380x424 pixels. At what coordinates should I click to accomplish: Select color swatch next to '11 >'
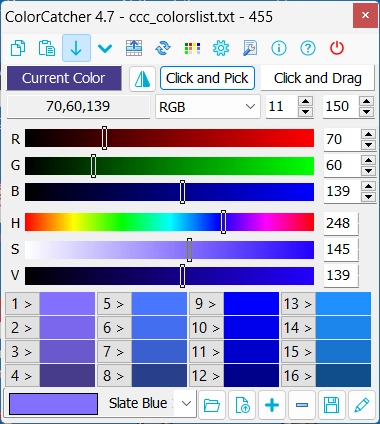coord(251,352)
